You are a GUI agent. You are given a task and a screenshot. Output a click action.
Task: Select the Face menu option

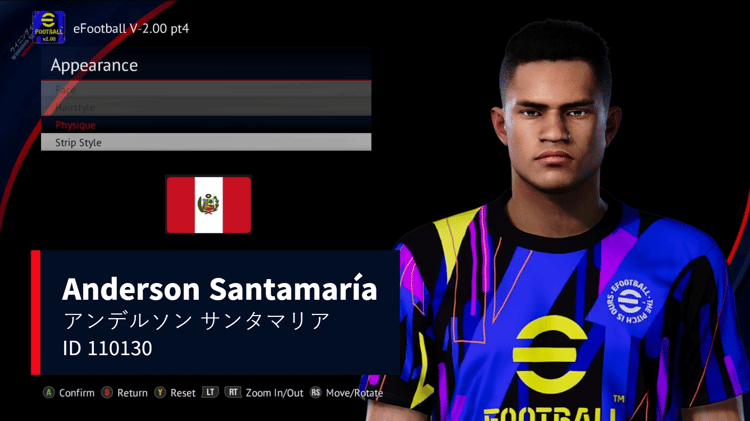click(206, 89)
